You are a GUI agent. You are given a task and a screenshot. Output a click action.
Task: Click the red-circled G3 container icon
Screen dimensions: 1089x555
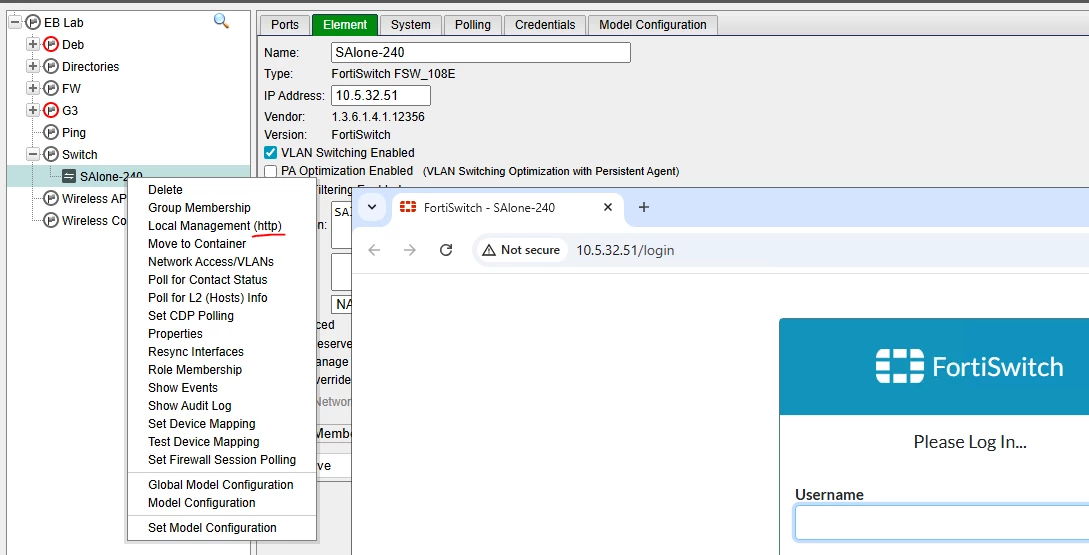51,110
